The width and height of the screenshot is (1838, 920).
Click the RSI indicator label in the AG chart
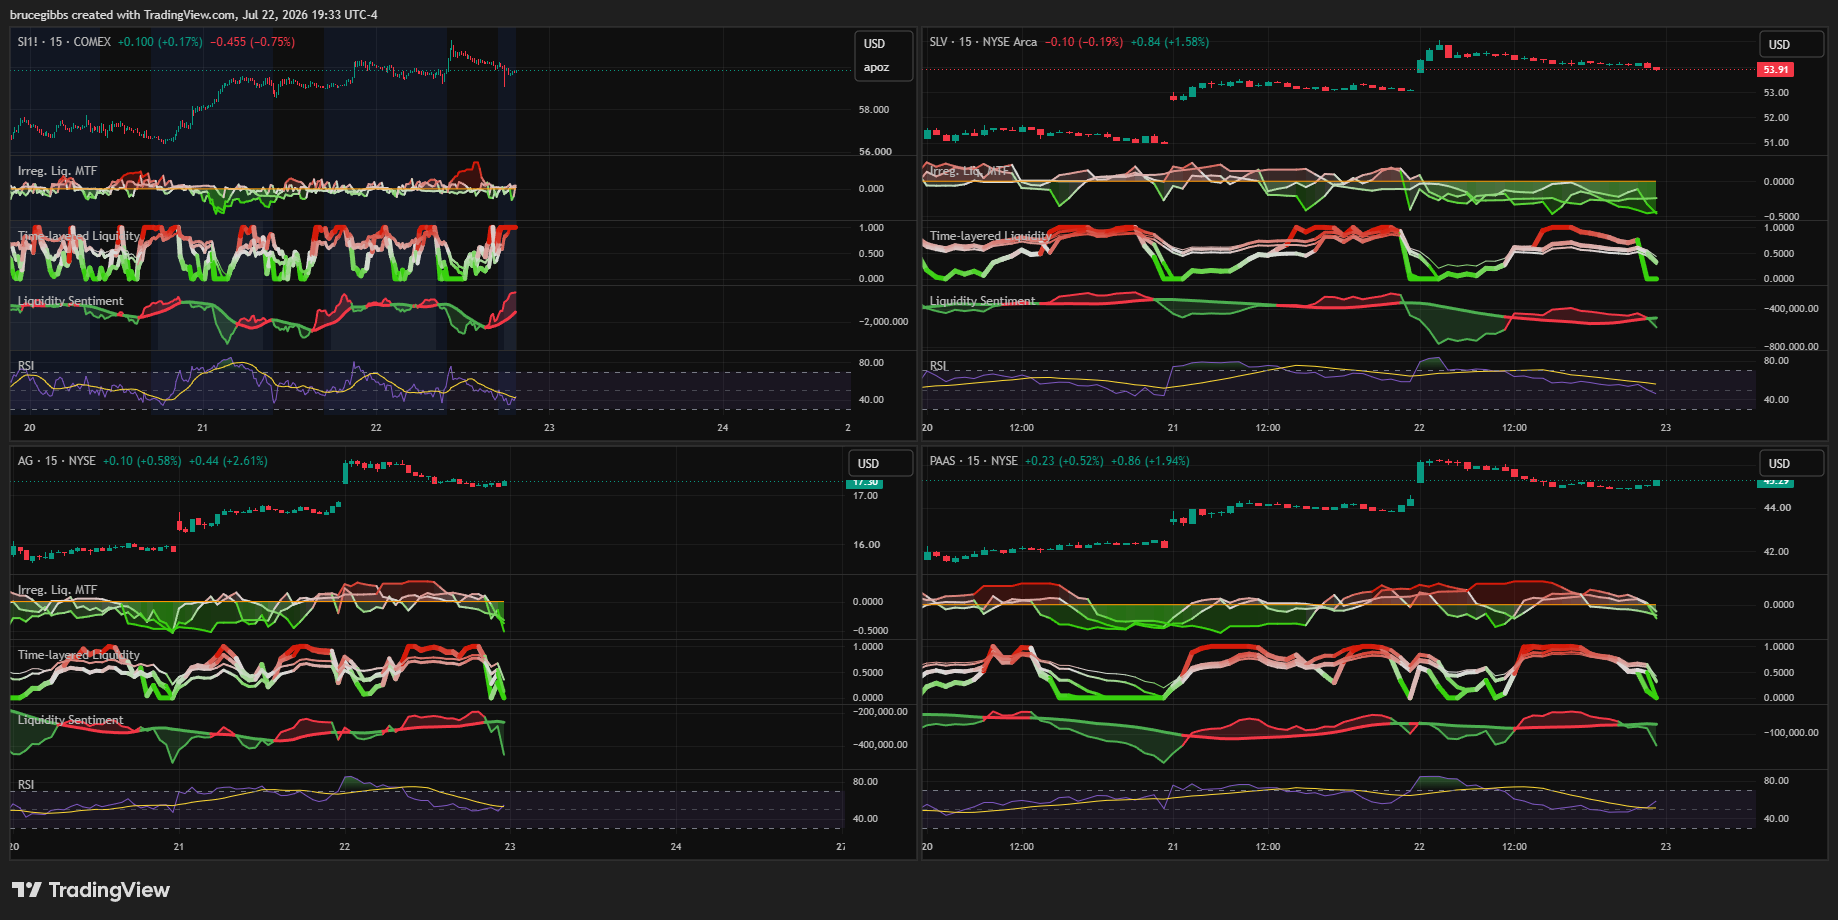(x=26, y=785)
